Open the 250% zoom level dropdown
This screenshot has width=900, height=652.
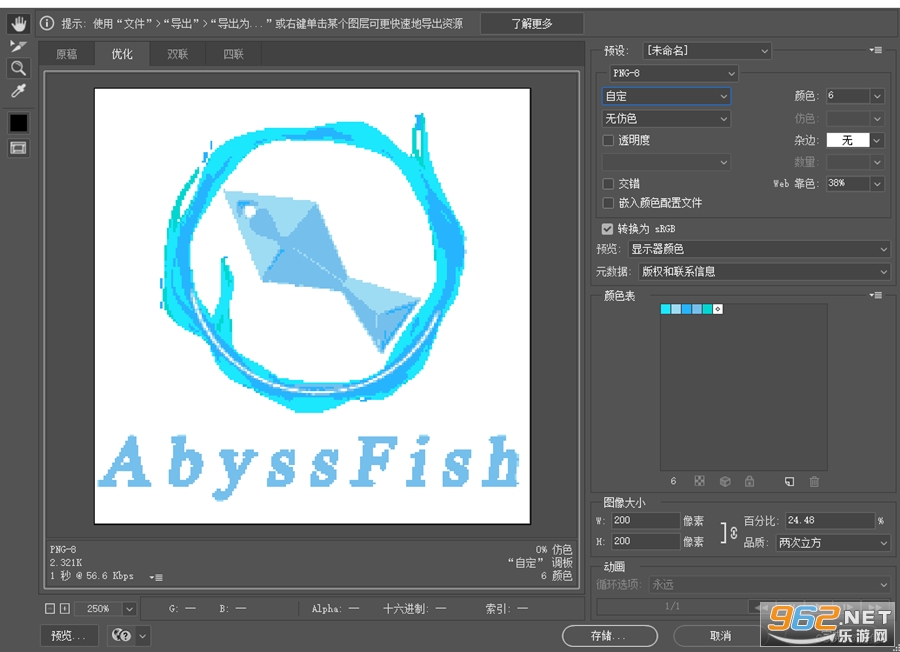pos(129,608)
